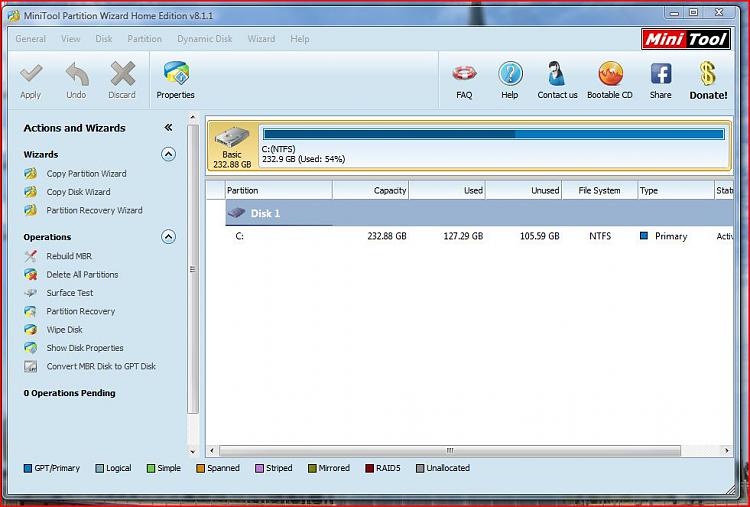The width and height of the screenshot is (750, 507).
Task: Click the Logical legend color swatch
Action: [x=99, y=468]
